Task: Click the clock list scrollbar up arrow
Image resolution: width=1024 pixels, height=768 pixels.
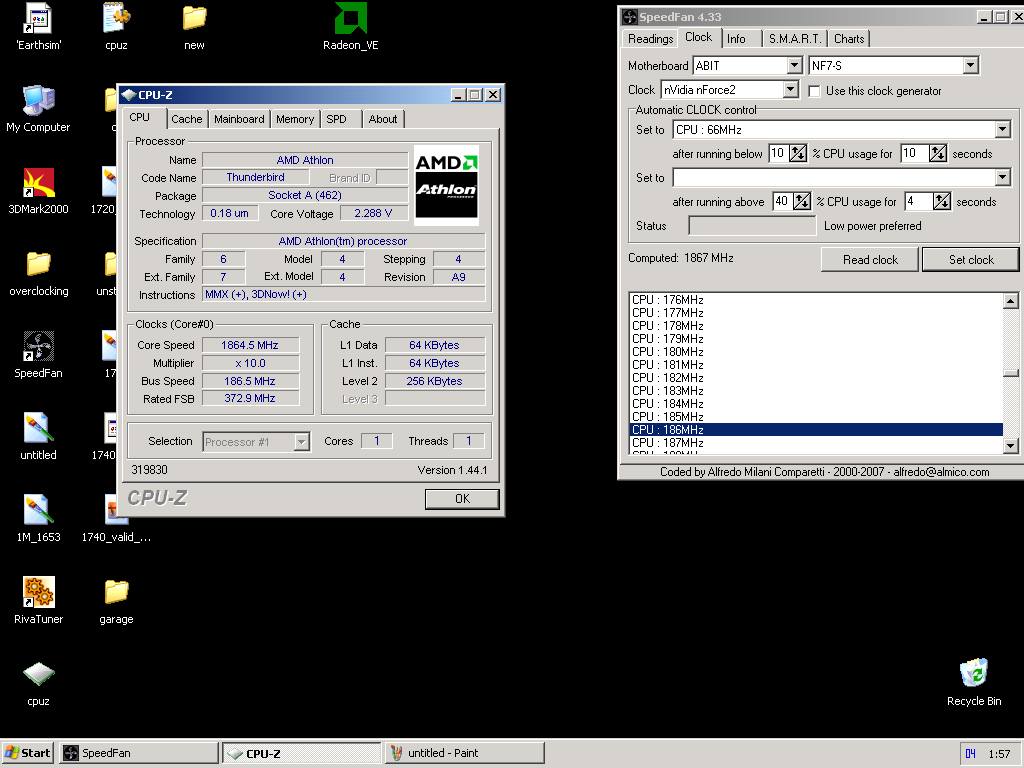Action: [x=1010, y=300]
